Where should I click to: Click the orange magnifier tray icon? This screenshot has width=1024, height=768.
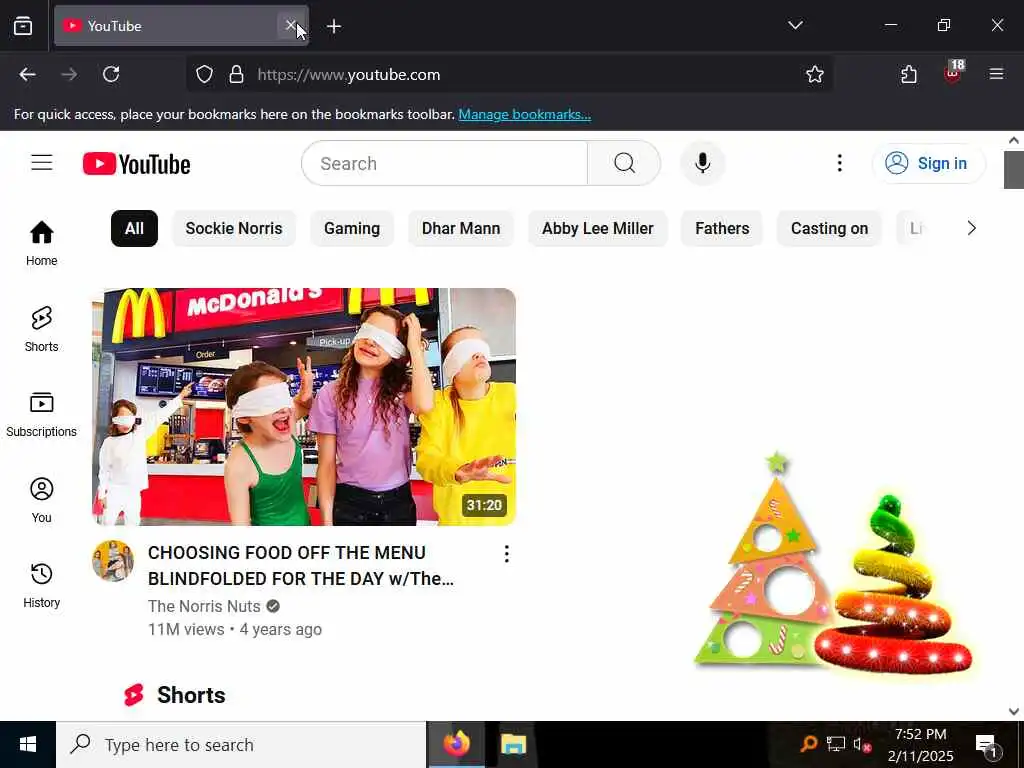808,744
